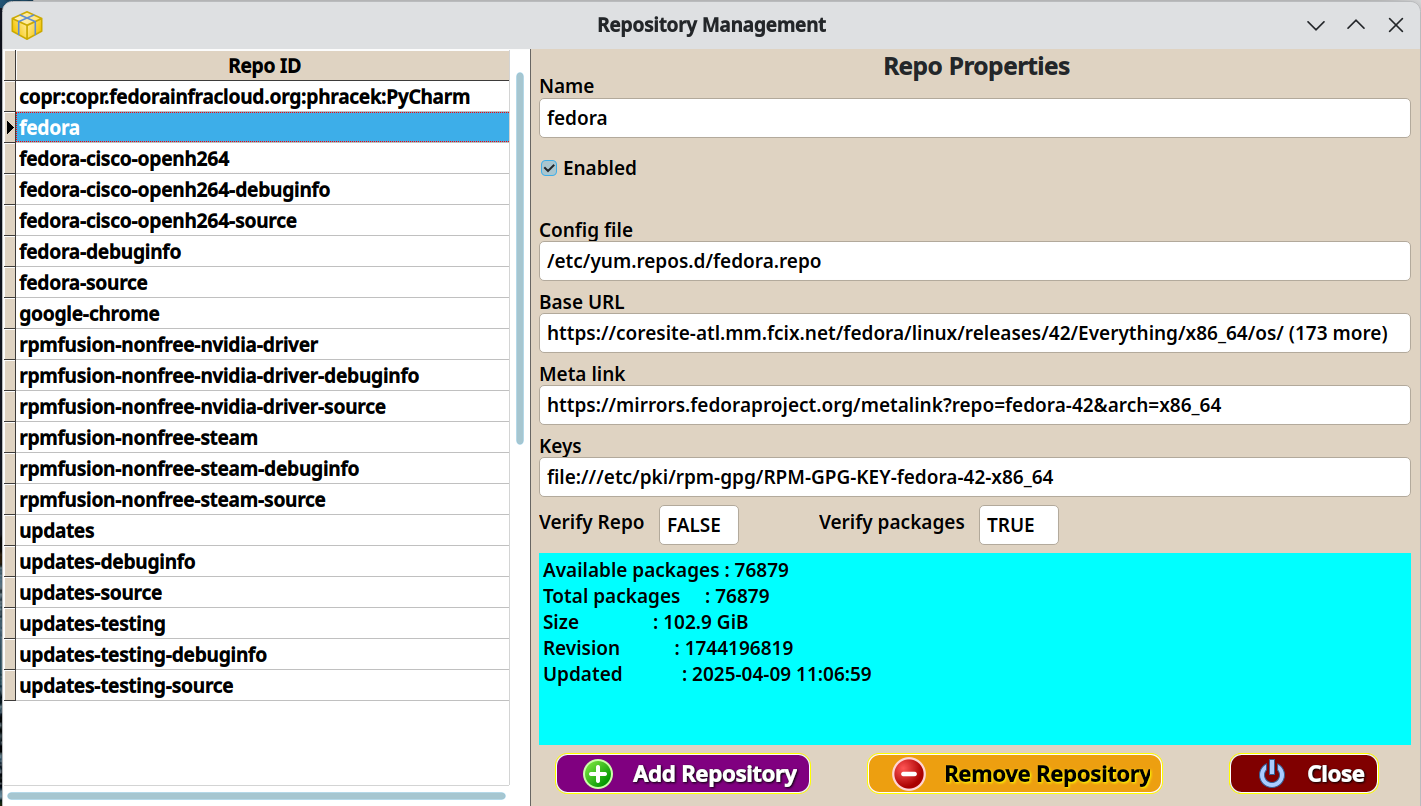
Task: Click the Size 102.9 GiB line
Action: (x=646, y=623)
